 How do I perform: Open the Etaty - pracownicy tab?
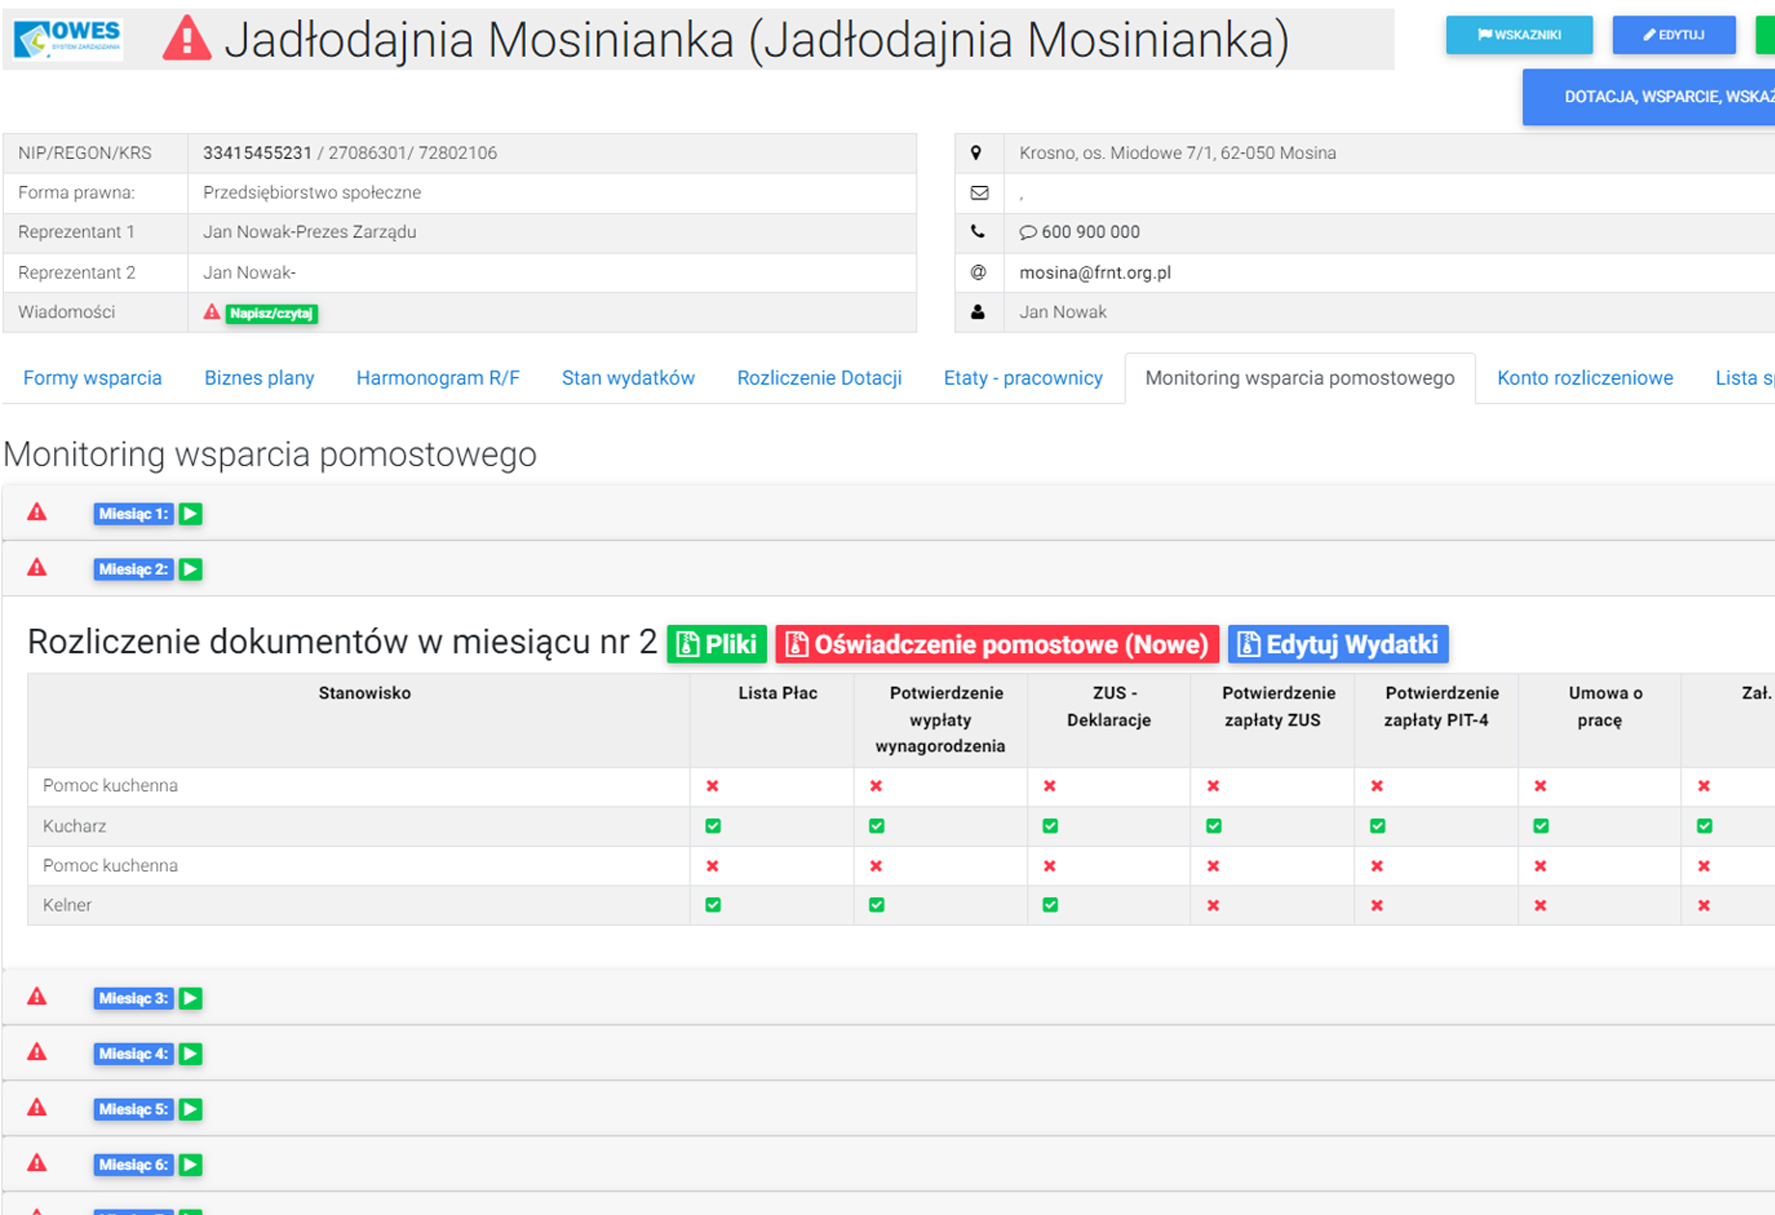(1022, 378)
